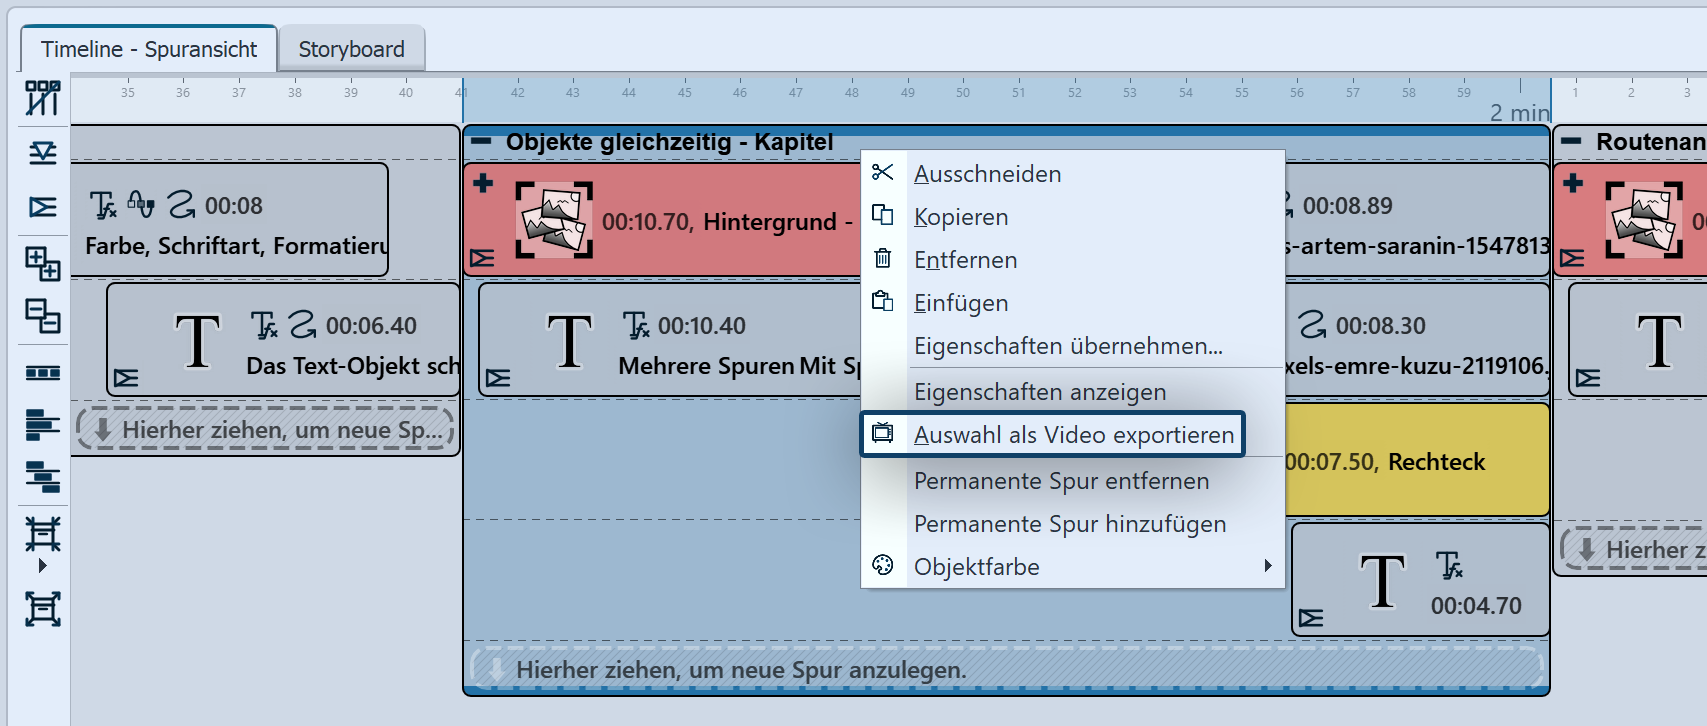Viewport: 1707px width, 726px height.
Task: Click image thumbnail in the Routenan chapter
Action: click(x=1644, y=220)
